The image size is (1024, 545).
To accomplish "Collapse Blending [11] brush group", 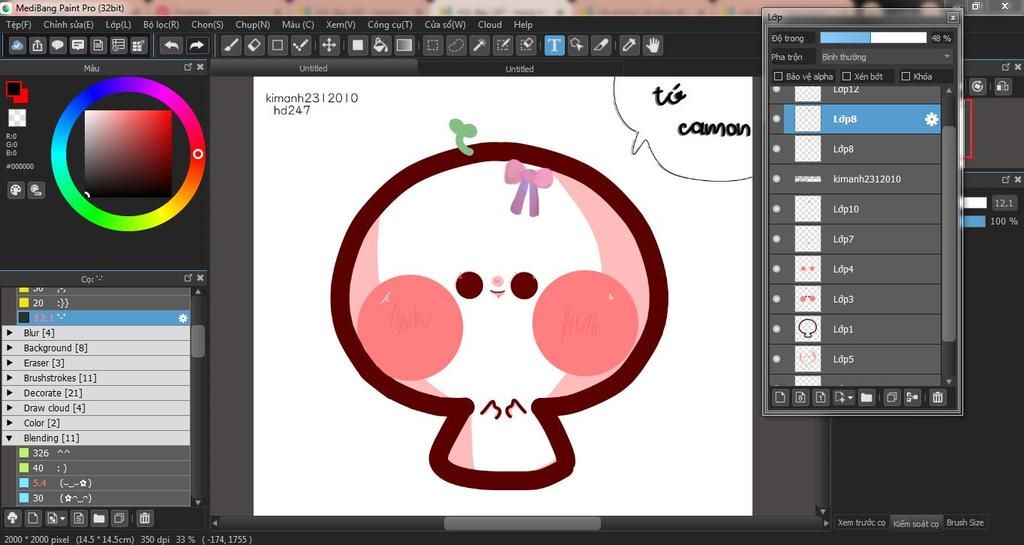I will 10,438.
